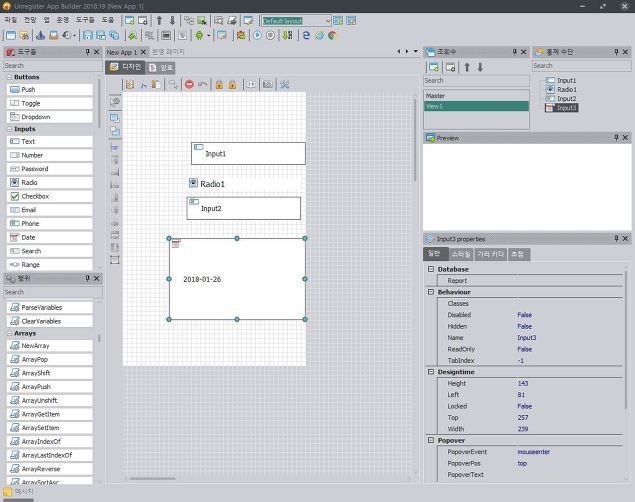Viewport: 635px width, 502px height.
Task: Select the Toggle control in toolbox
Action: pos(50,103)
